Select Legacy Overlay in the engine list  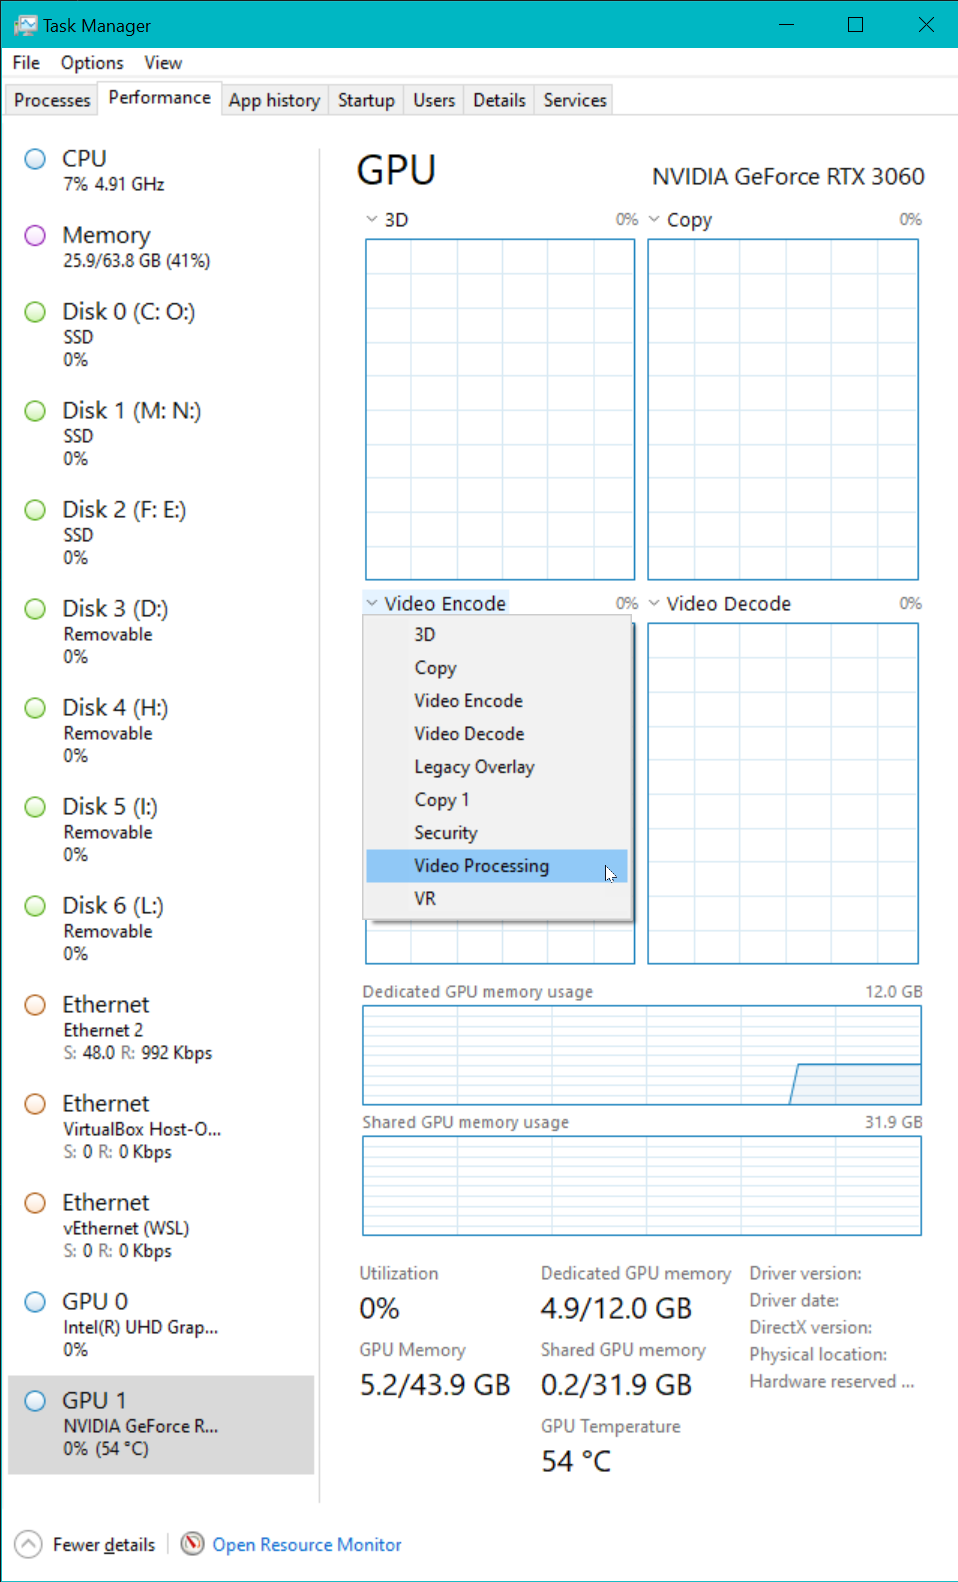pyautogui.click(x=474, y=767)
